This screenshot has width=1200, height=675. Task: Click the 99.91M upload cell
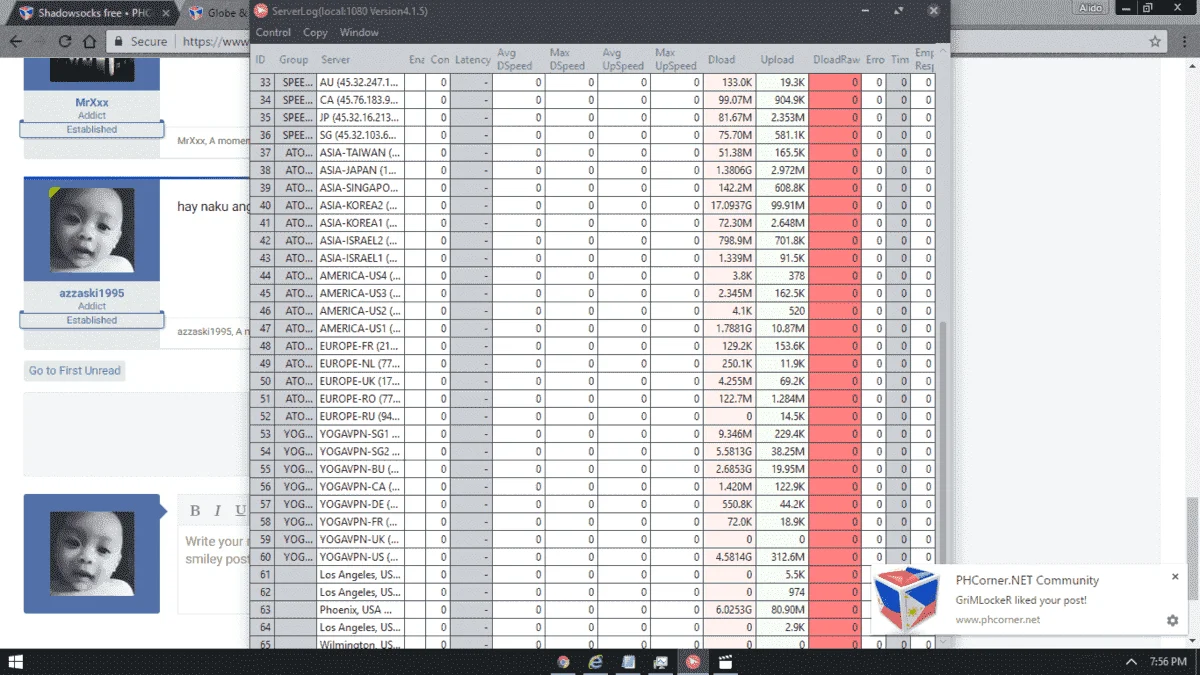coord(782,205)
